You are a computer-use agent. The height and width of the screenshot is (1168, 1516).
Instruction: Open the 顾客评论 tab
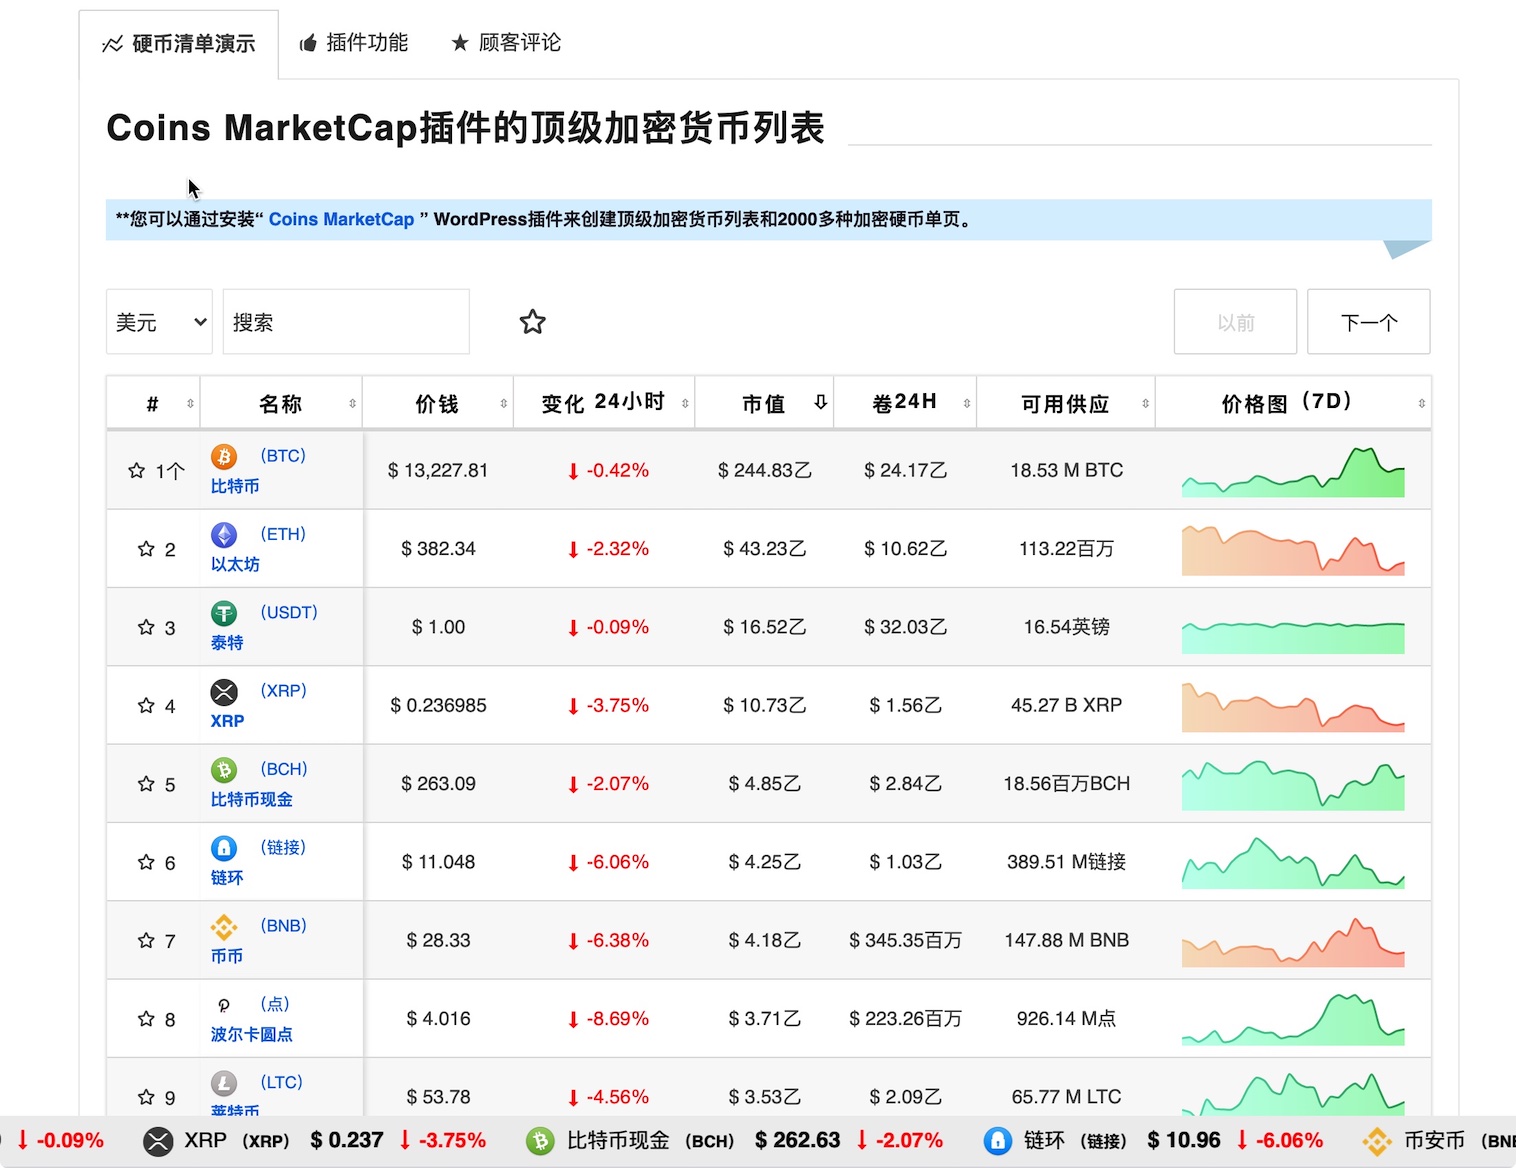tap(506, 43)
